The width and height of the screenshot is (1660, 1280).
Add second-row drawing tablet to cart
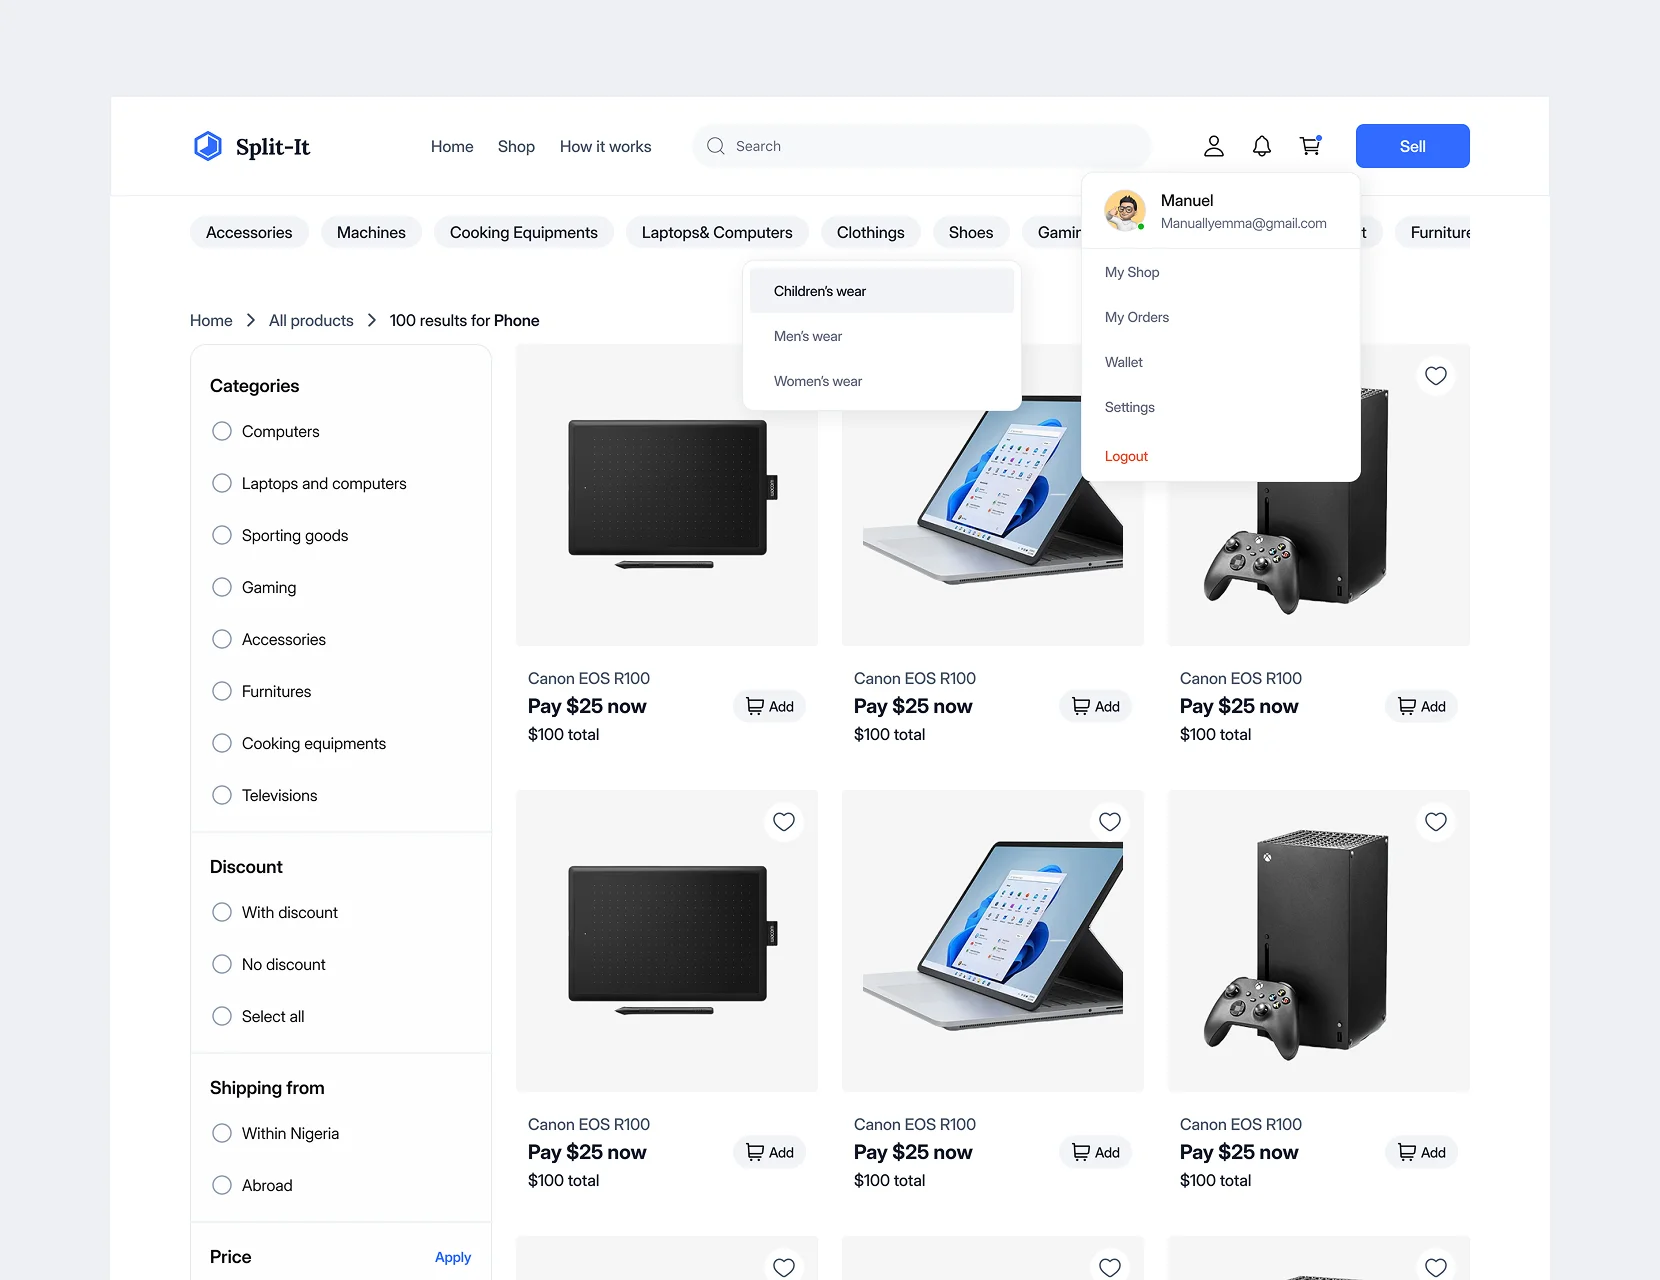coord(770,1152)
